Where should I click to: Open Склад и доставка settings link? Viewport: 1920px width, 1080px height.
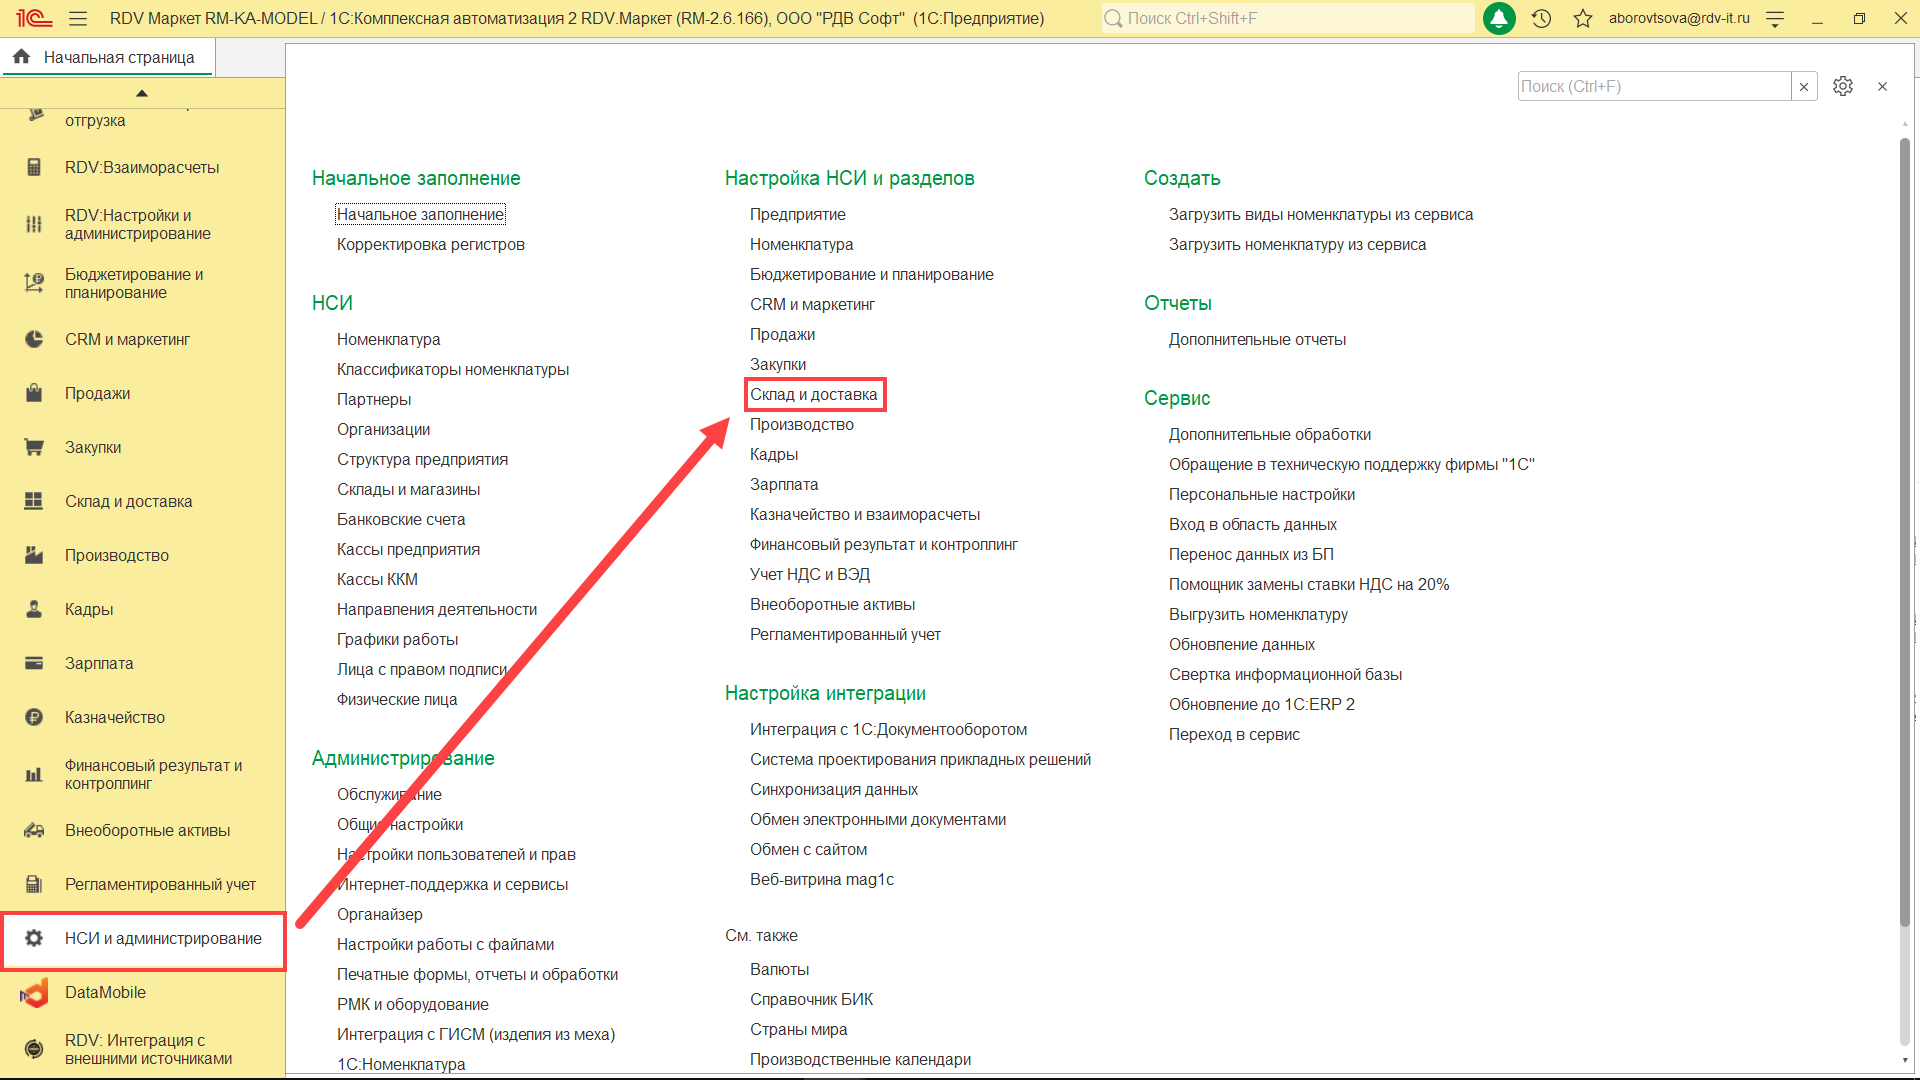813,394
